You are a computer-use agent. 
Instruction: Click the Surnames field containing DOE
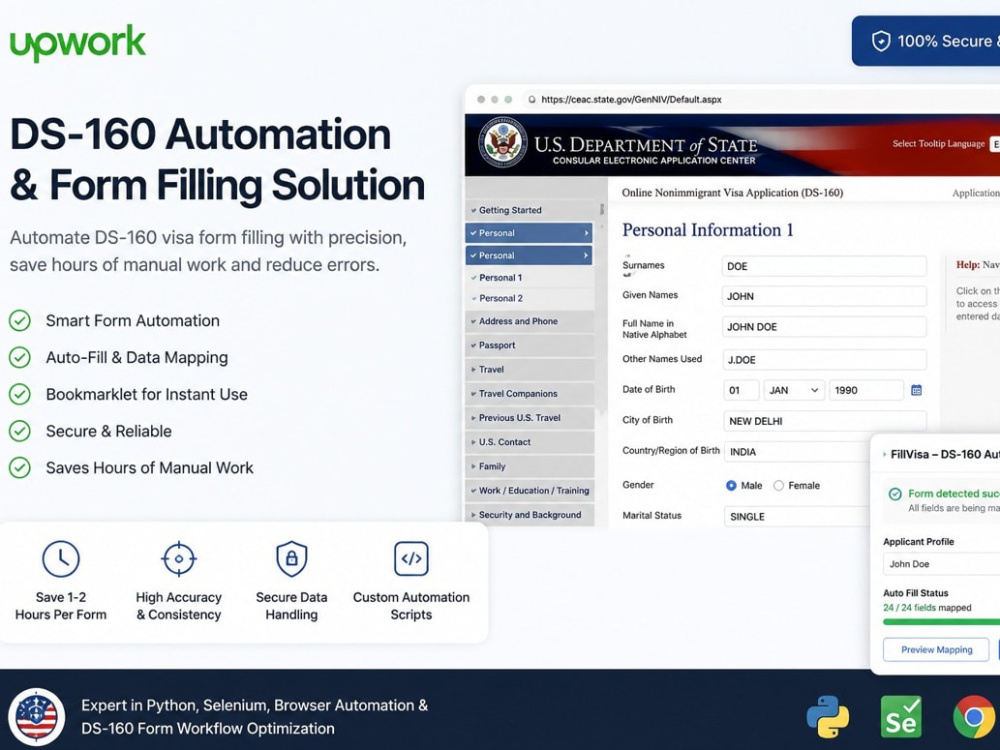[x=824, y=266]
